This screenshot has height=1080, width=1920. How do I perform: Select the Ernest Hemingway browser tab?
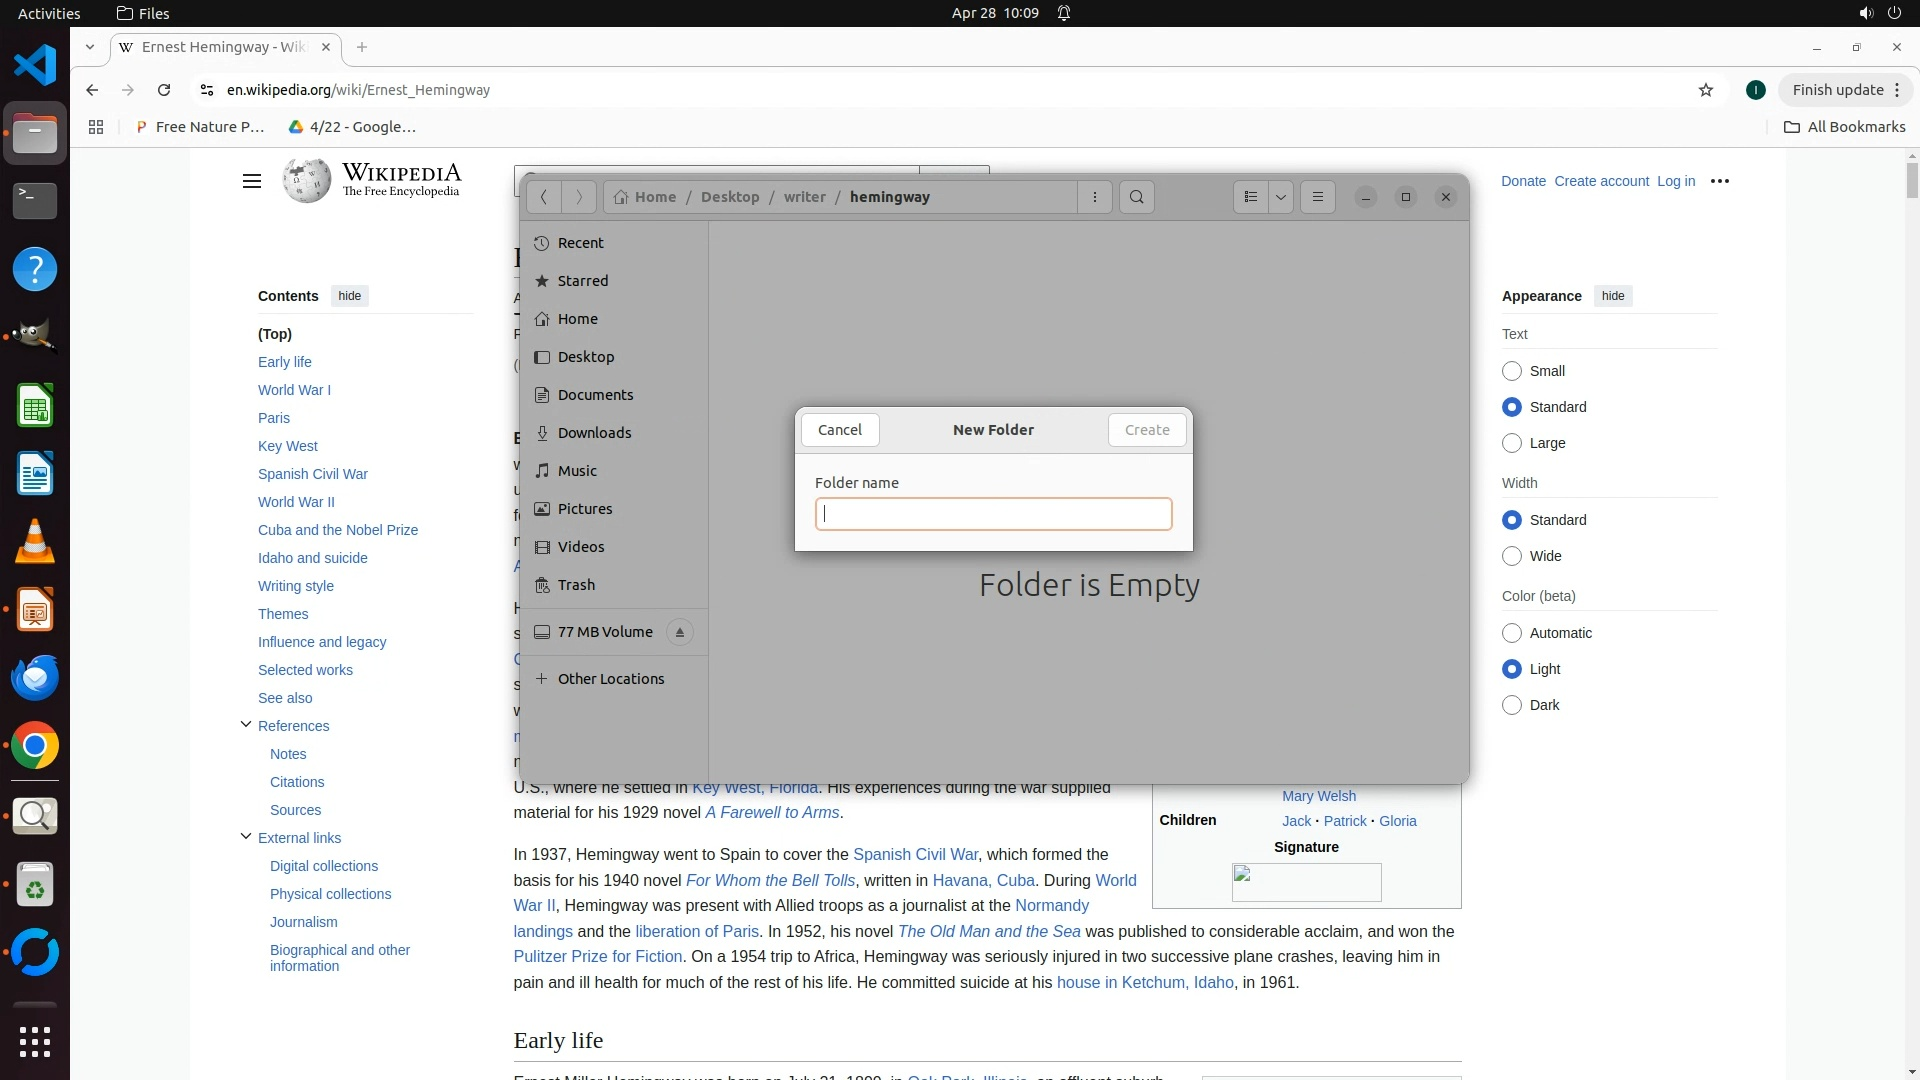point(223,47)
